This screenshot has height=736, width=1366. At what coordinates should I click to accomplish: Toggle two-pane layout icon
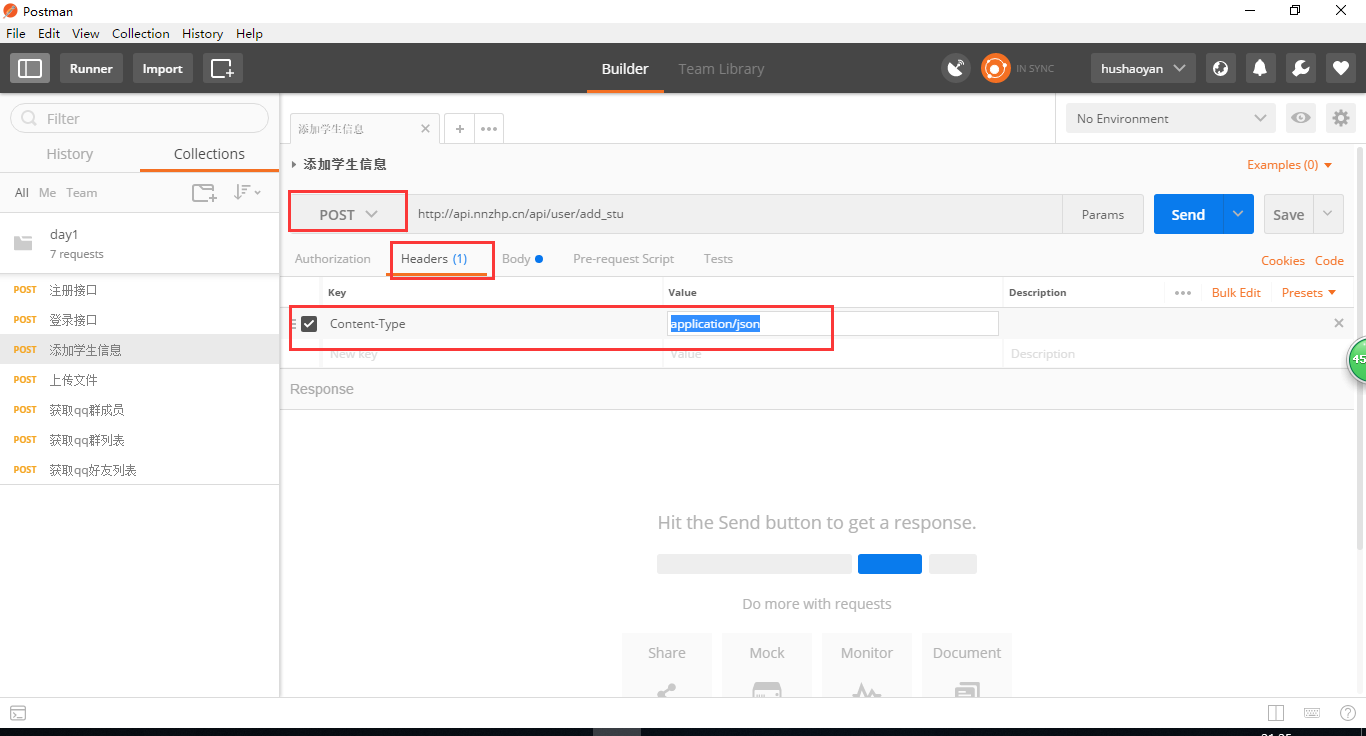(1276, 713)
